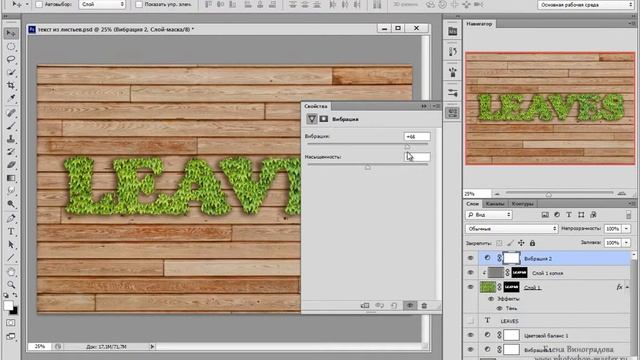Hide the Слой 1 layer
Image resolution: width=640 pixels, height=360 pixels.
click(x=471, y=287)
